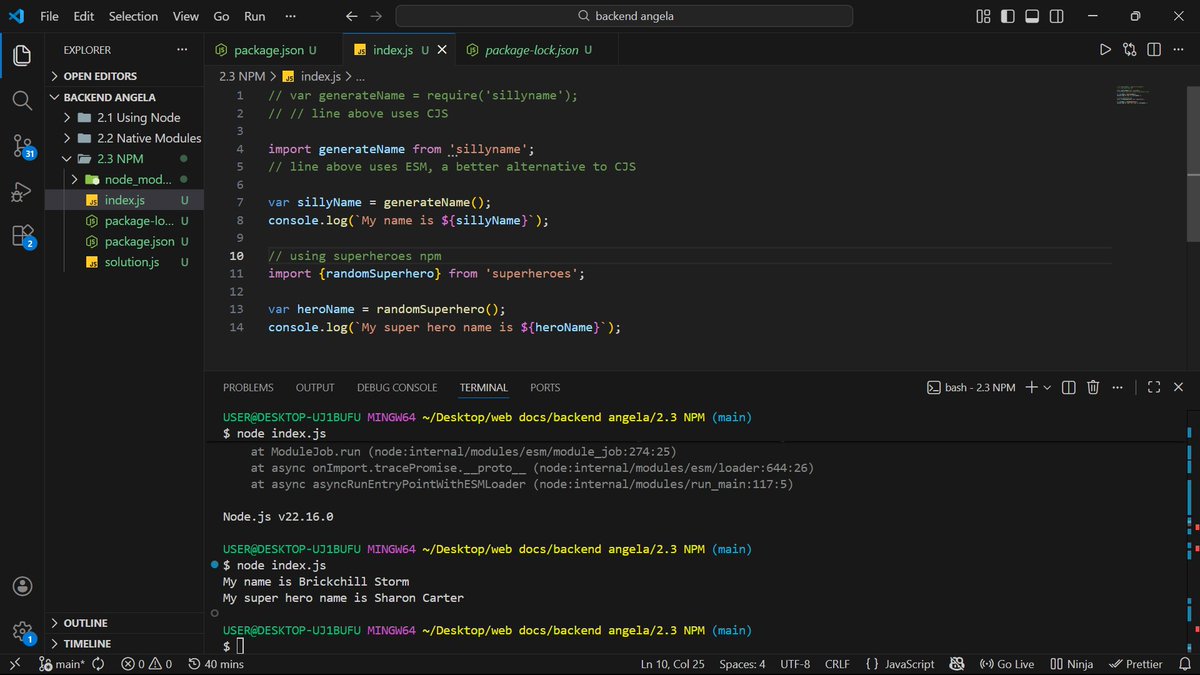Image resolution: width=1200 pixels, height=675 pixels.
Task: Go to line via Ln 10, Col 25
Action: point(672,664)
